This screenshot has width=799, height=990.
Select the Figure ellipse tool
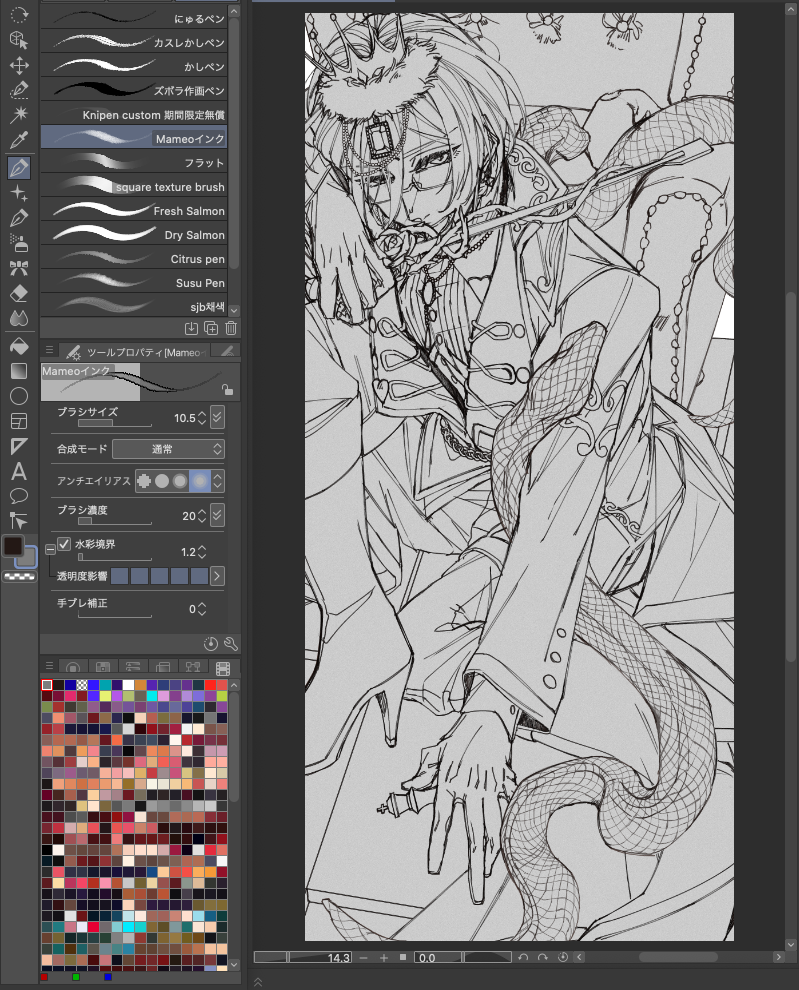[19, 396]
